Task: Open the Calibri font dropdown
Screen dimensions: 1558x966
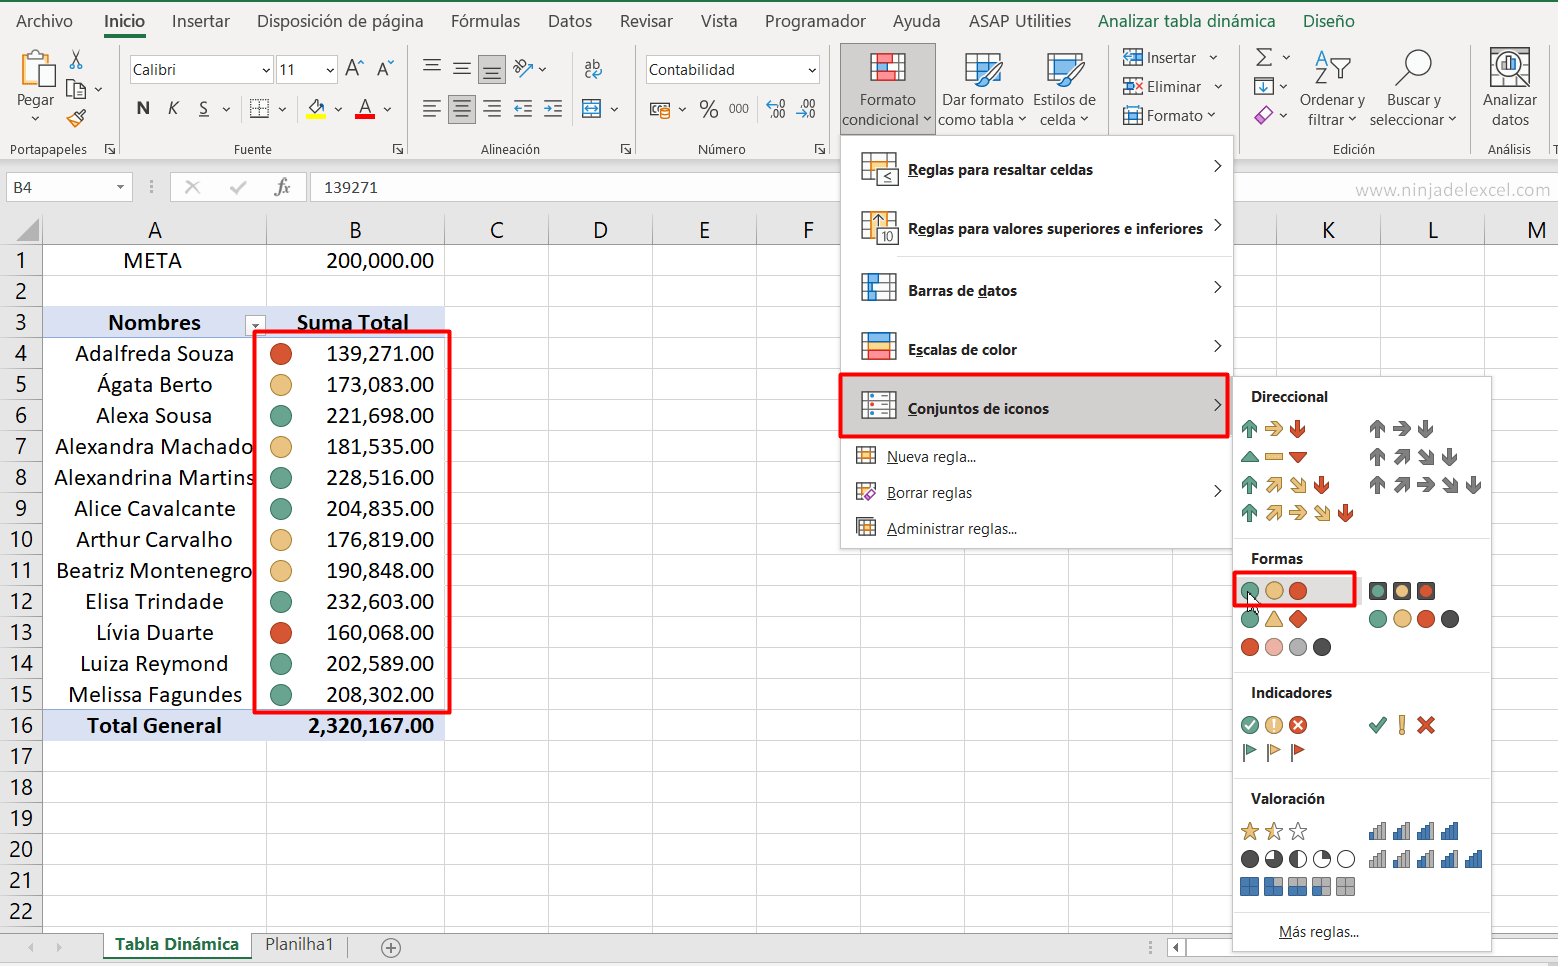Action: (x=264, y=69)
